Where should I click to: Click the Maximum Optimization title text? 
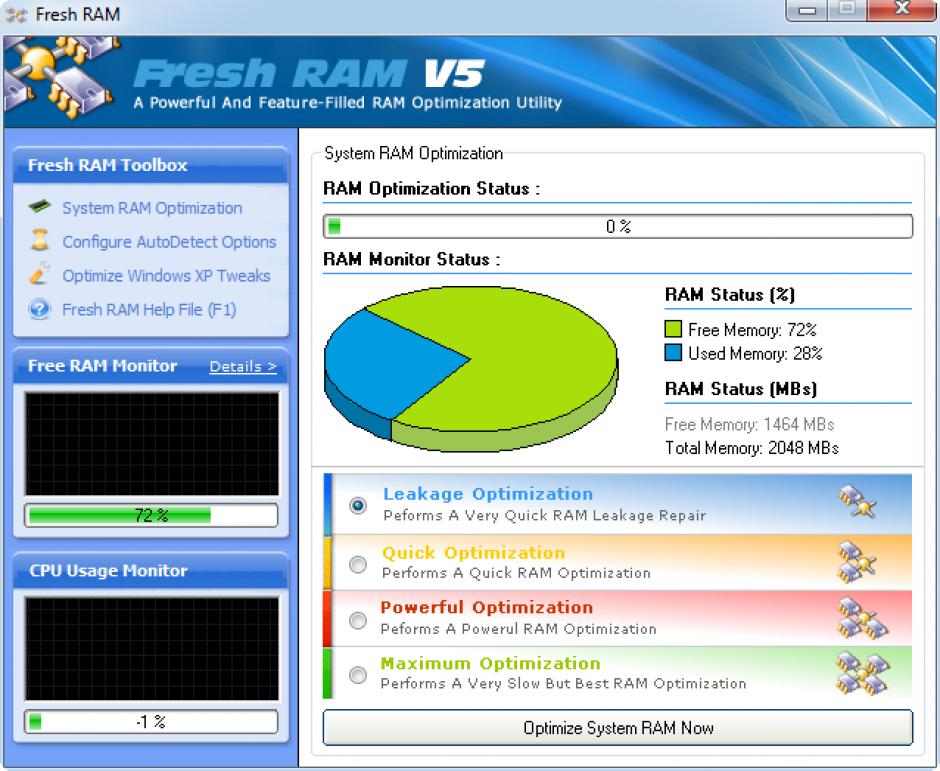[490, 663]
